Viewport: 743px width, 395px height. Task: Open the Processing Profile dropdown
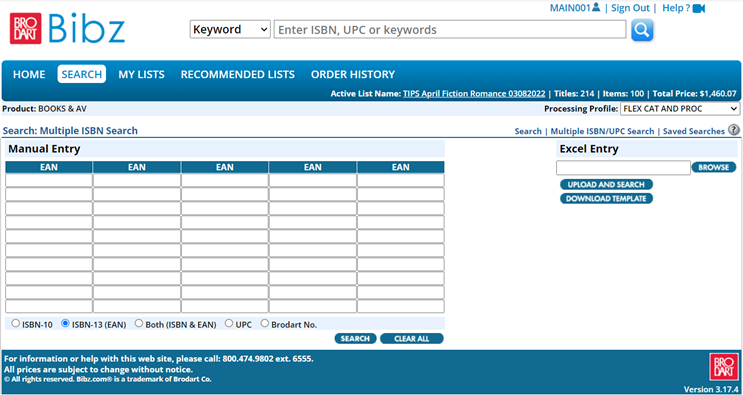pyautogui.click(x=680, y=108)
